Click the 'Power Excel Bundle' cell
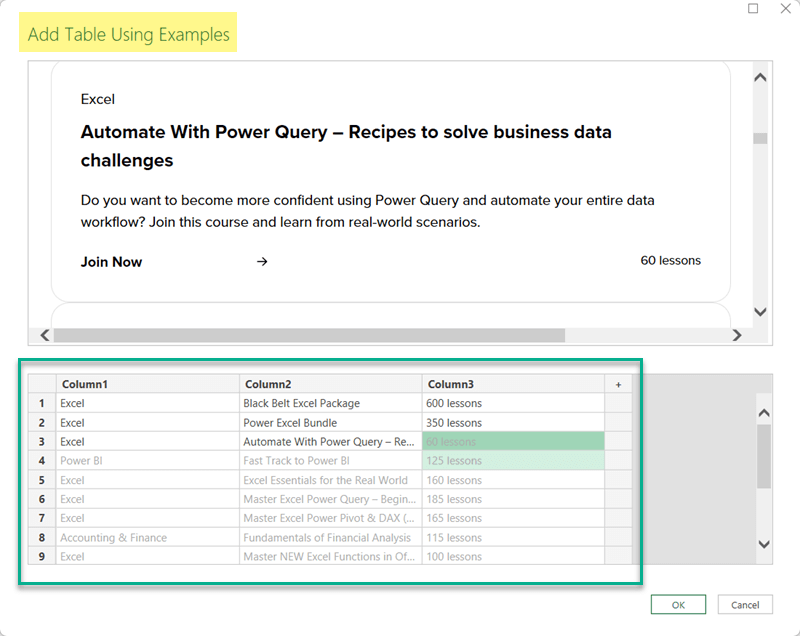This screenshot has height=636, width=800. (x=331, y=423)
